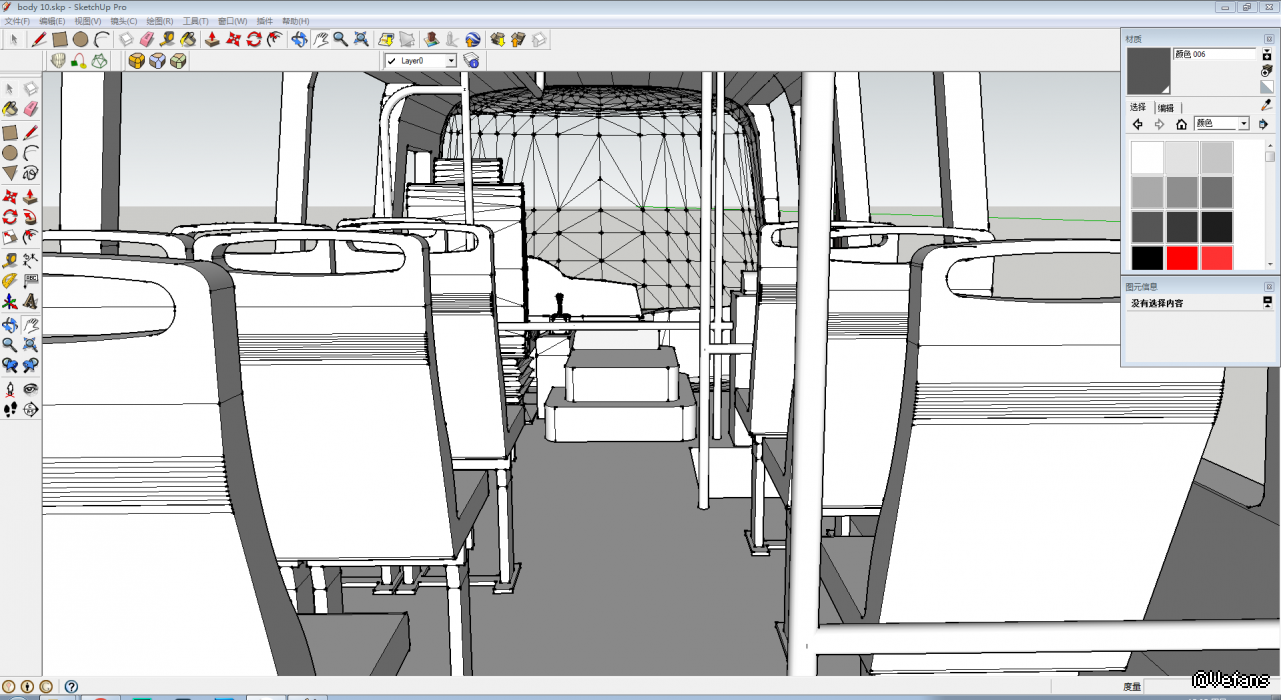Choose the 3D Text tool
This screenshot has width=1281, height=700.
[31, 301]
